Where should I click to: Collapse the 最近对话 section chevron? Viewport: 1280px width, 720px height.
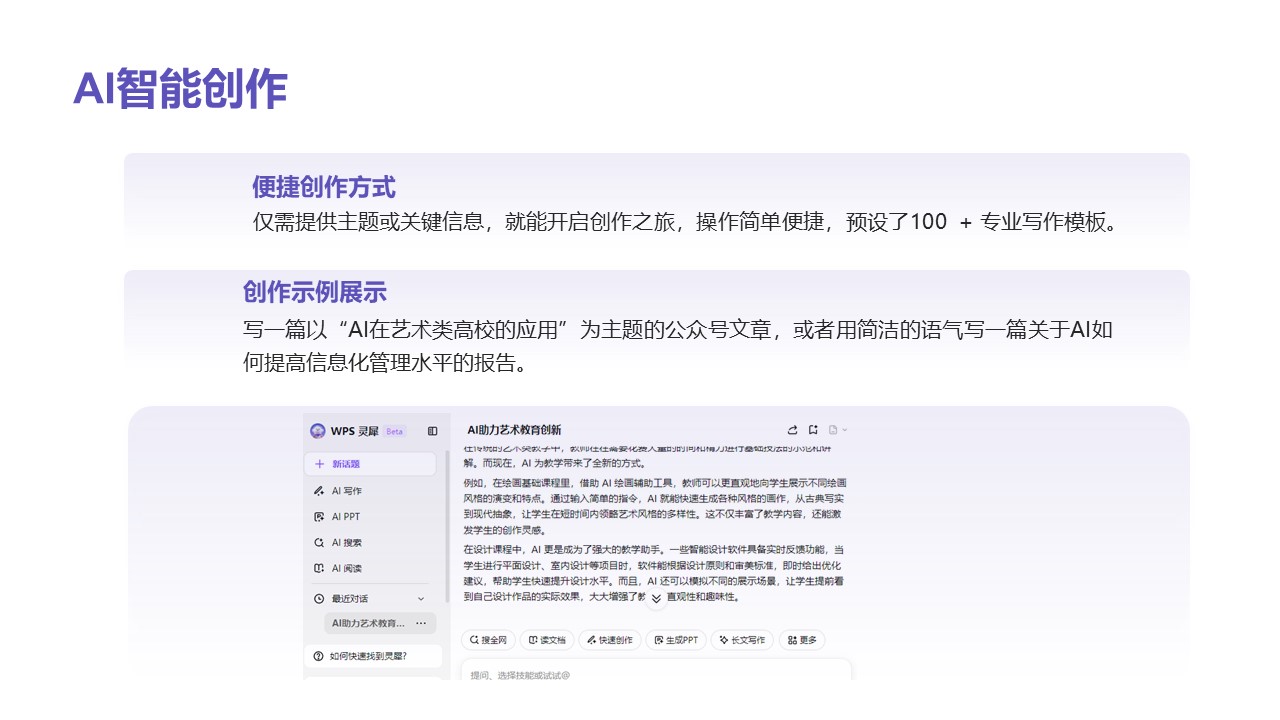pyautogui.click(x=421, y=599)
